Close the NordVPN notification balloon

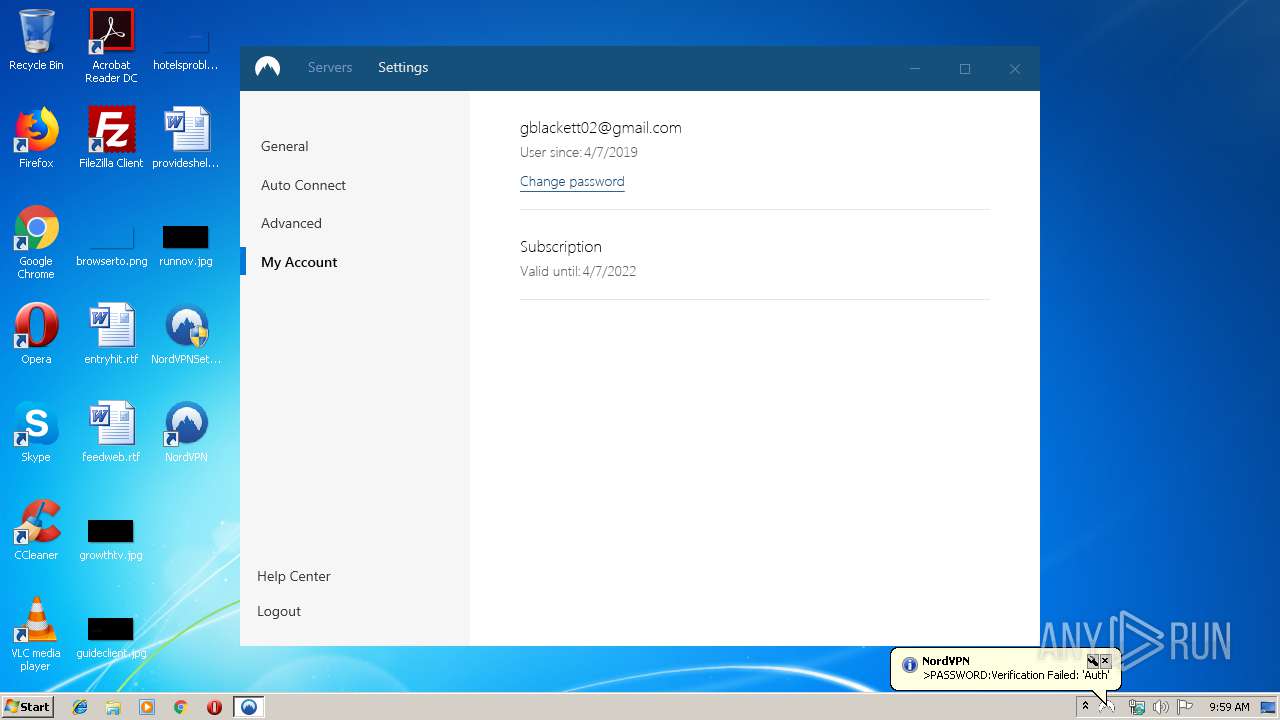[x=1105, y=661]
